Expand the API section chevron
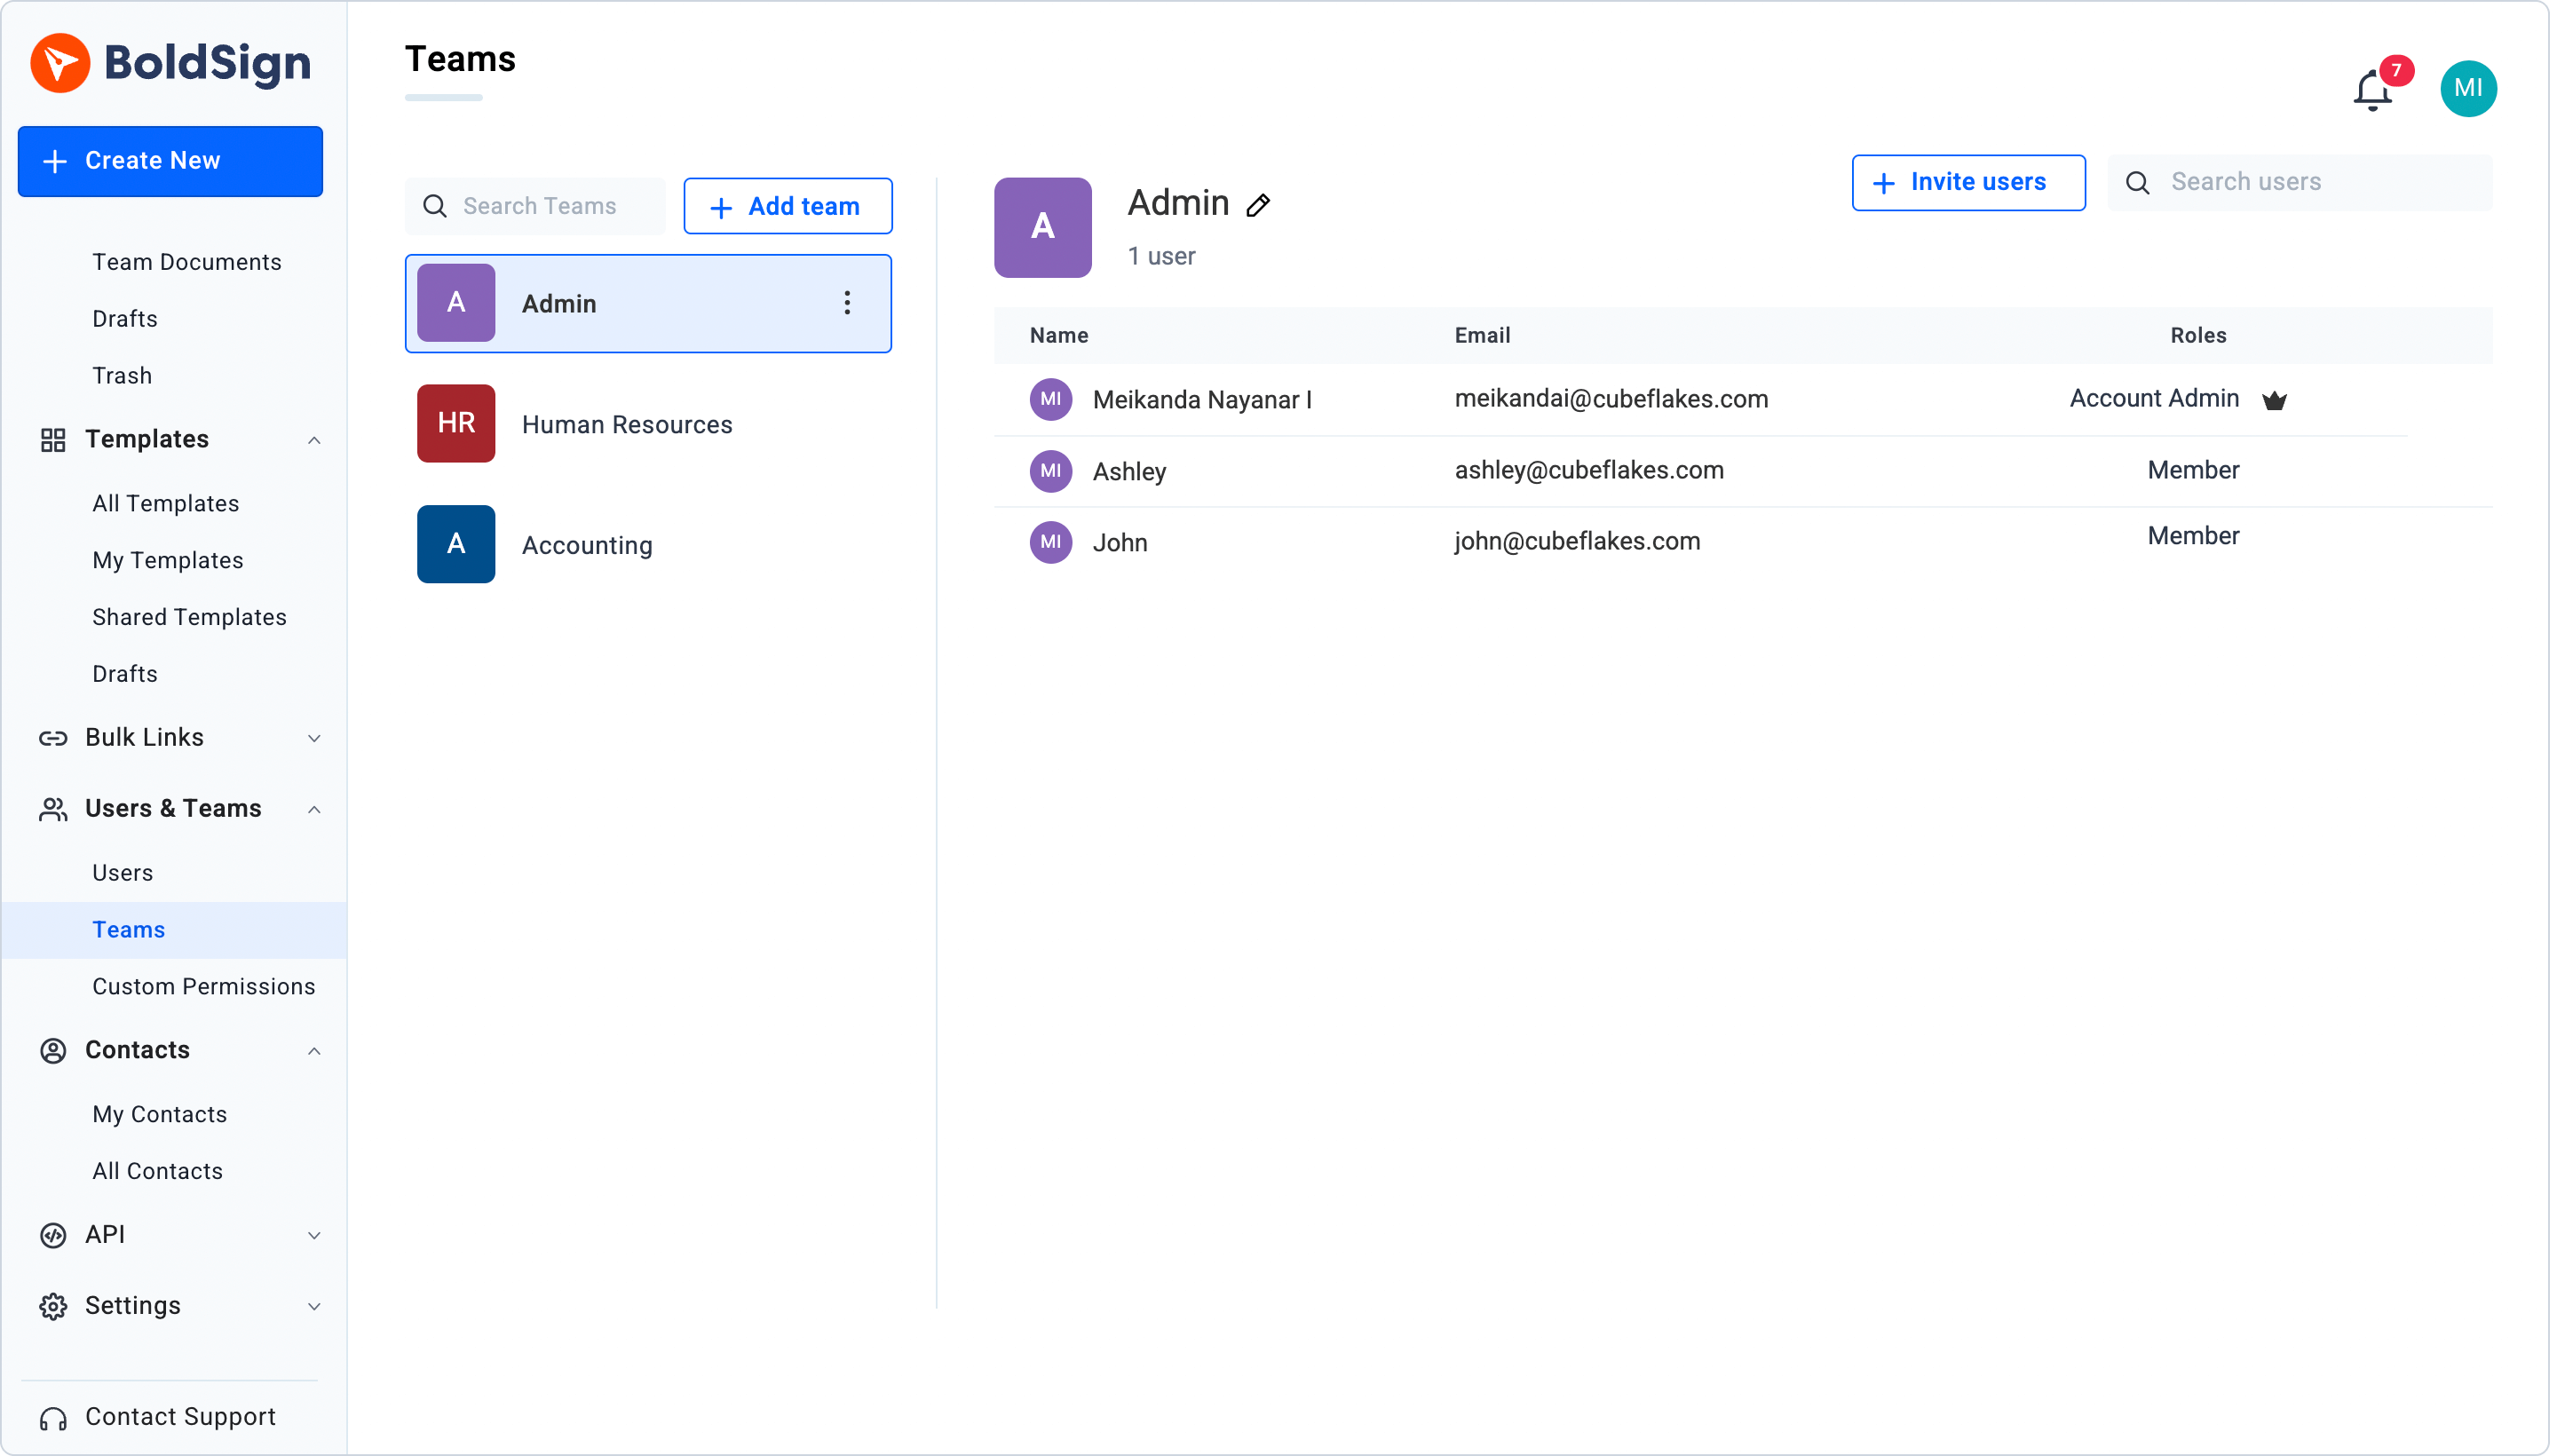 click(x=315, y=1238)
